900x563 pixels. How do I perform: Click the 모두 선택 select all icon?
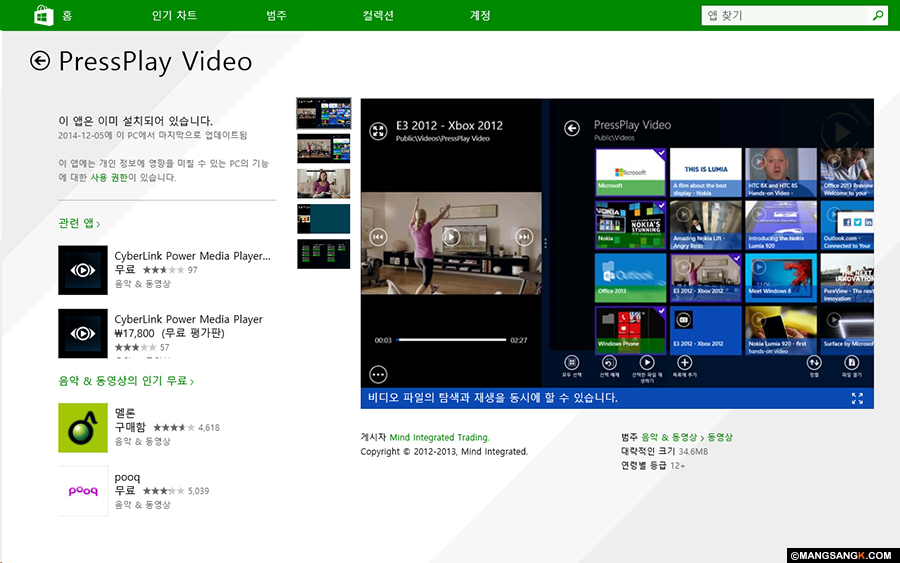tap(571, 363)
